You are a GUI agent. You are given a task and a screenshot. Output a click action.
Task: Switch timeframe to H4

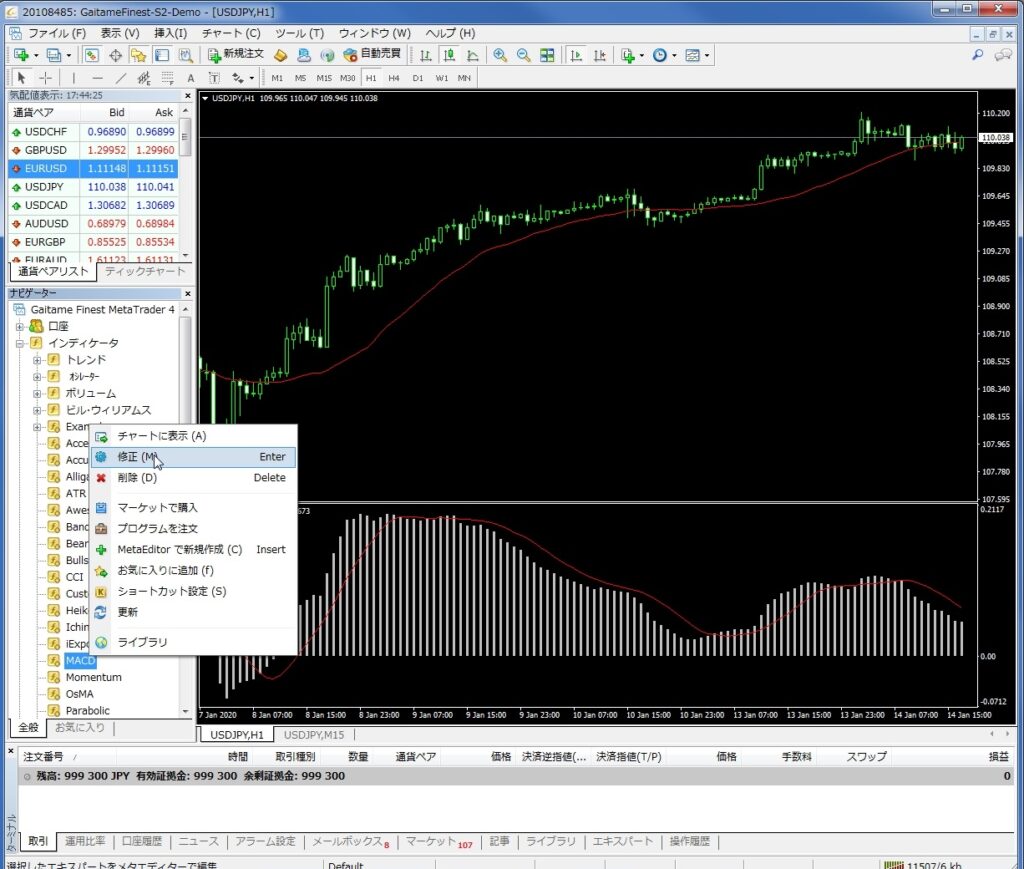click(394, 78)
